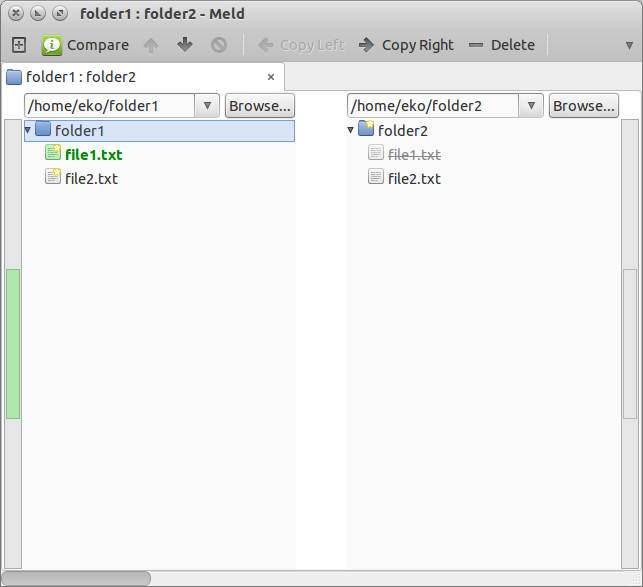Viewport: 643px width, 587px height.
Task: Open the folder2 path dropdown arrow
Action: click(531, 106)
